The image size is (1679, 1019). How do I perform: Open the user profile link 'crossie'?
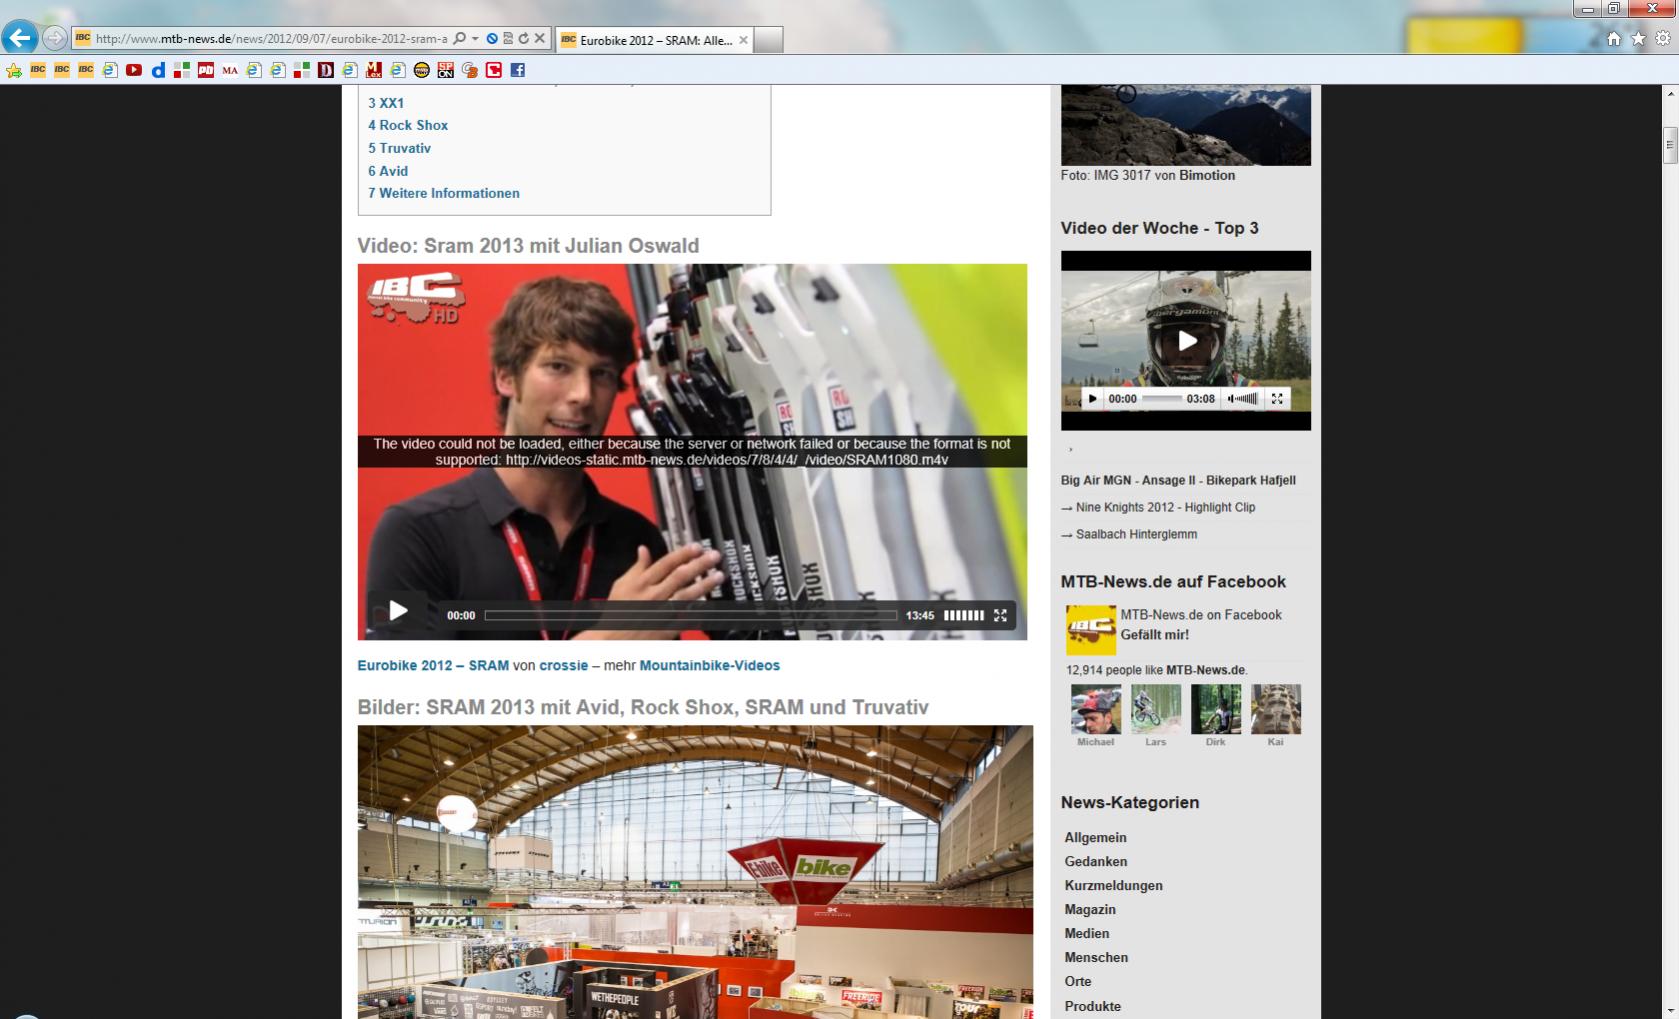point(564,665)
